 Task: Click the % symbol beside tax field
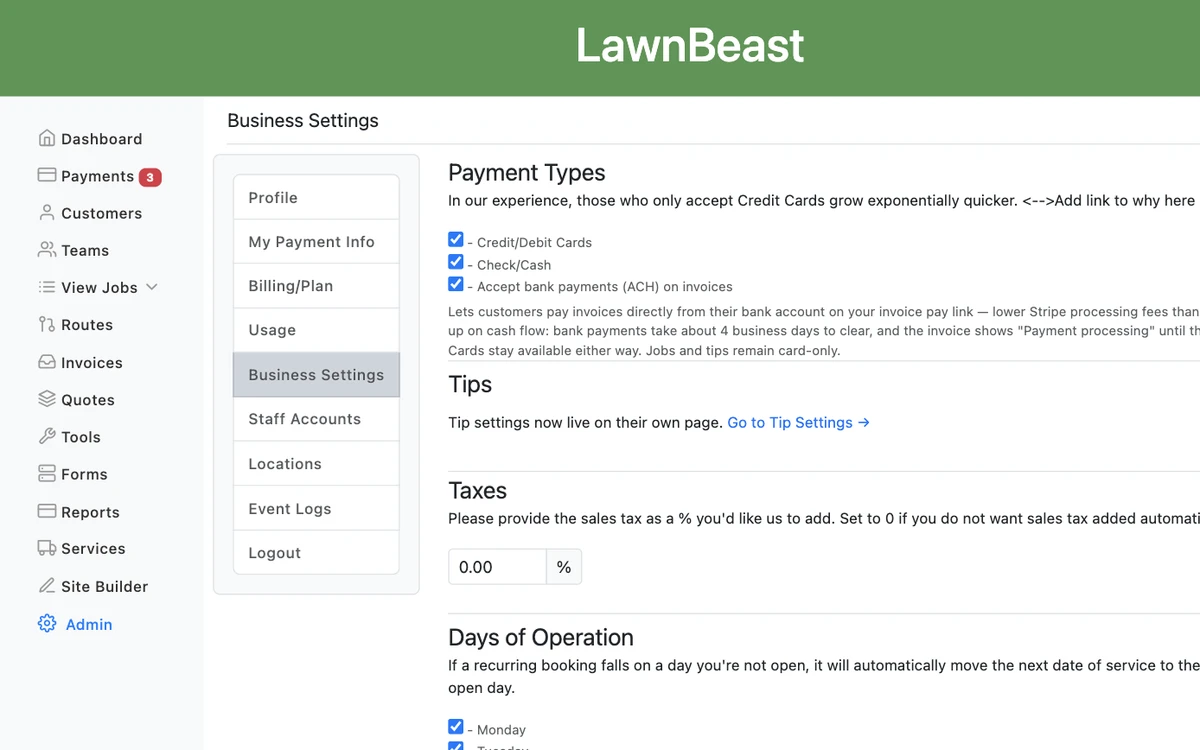tap(564, 567)
